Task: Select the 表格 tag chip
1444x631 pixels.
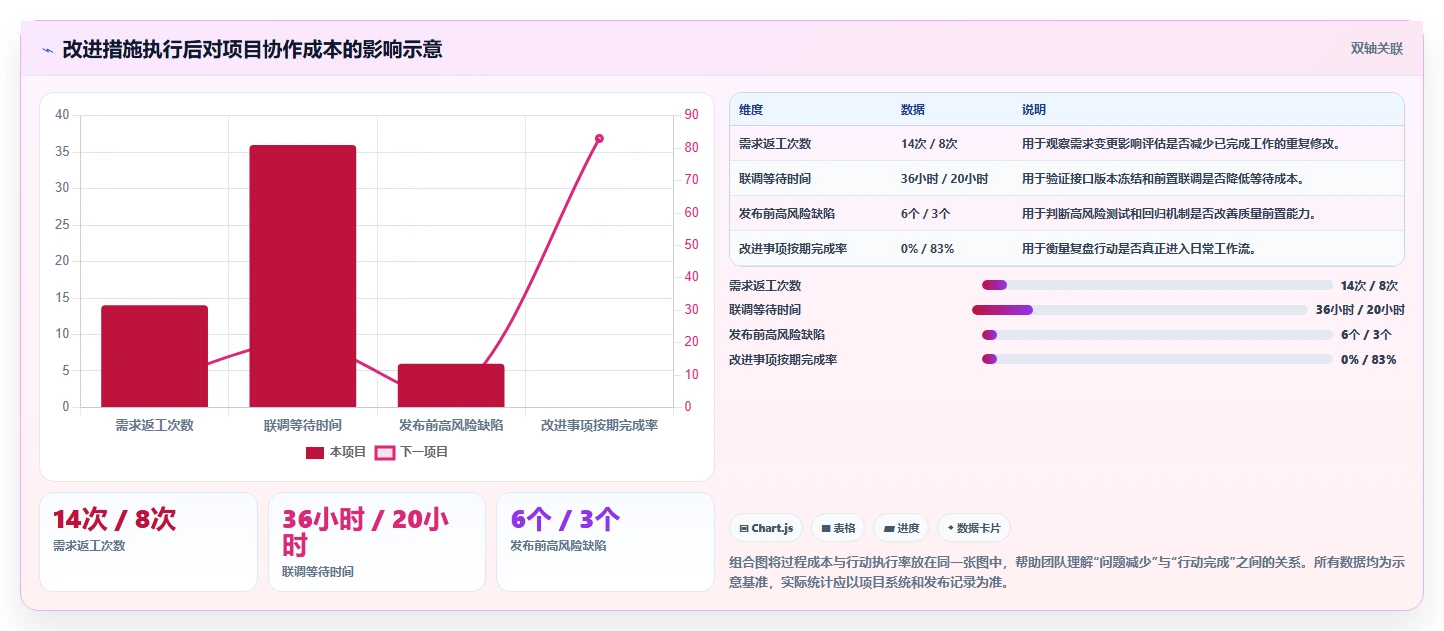Action: 838,528
